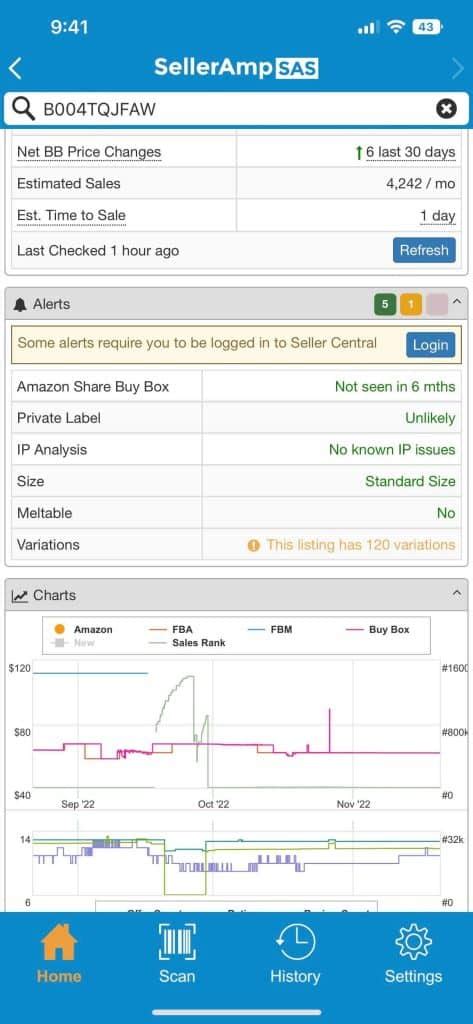This screenshot has width=473, height=1024.
Task: Open the Scan tab
Action: coord(177,953)
